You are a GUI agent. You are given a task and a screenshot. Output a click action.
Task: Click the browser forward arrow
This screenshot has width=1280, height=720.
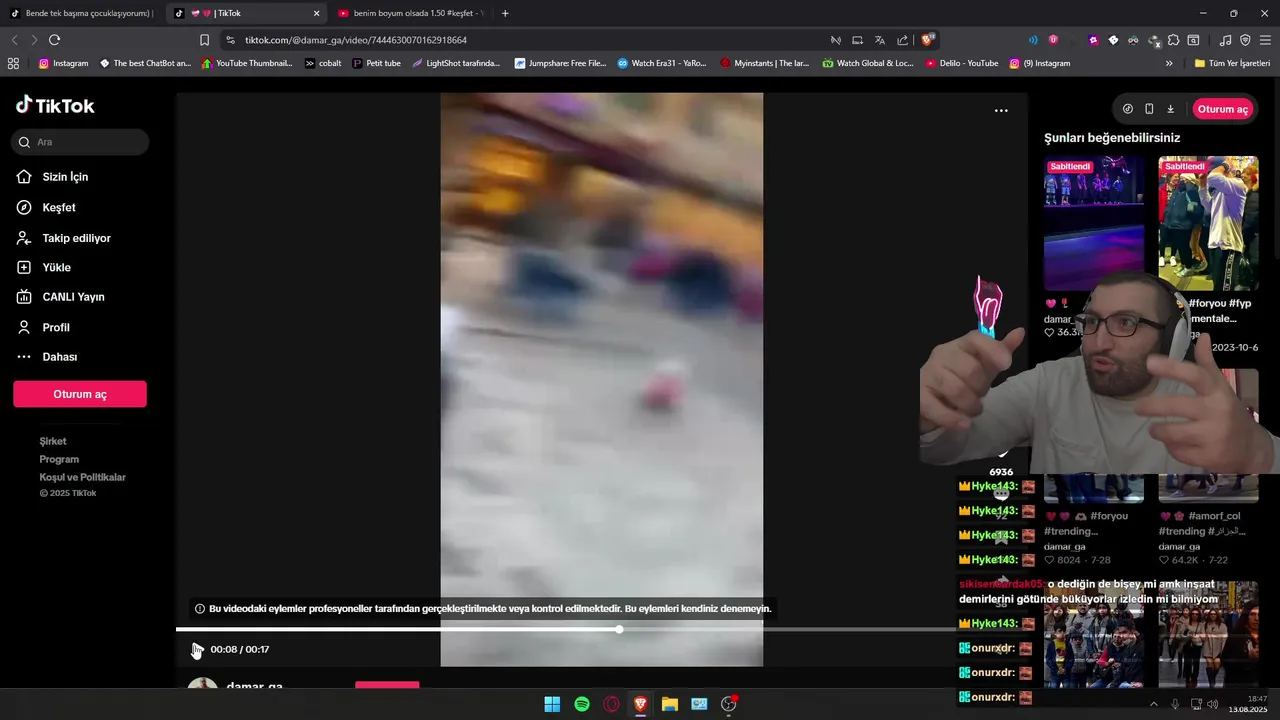[x=34, y=40]
